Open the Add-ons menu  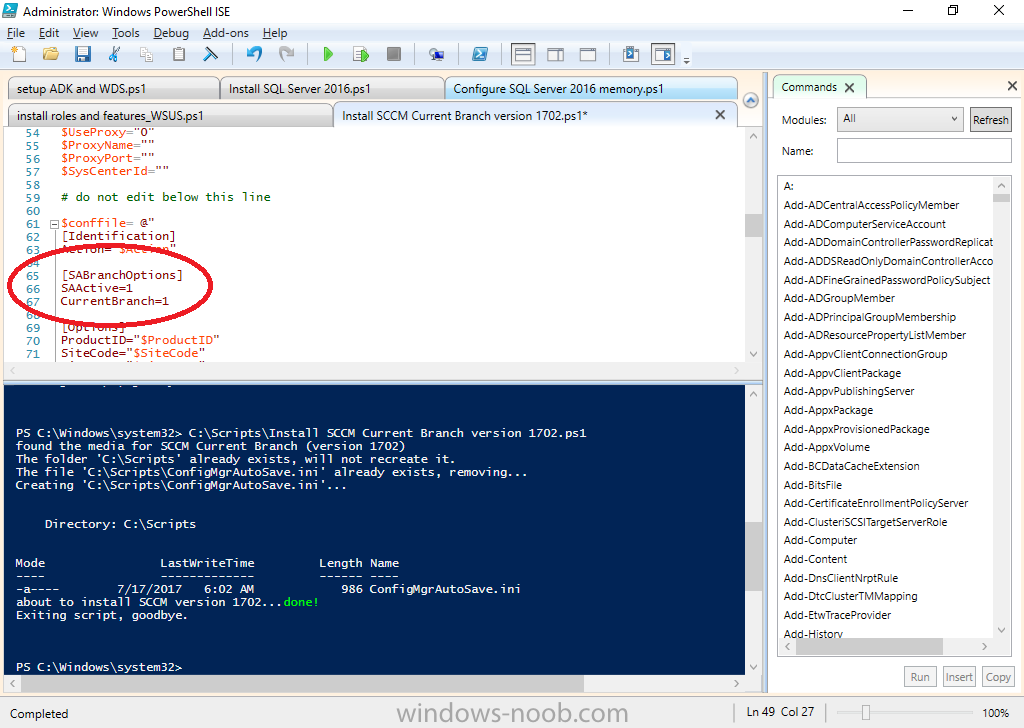[226, 33]
